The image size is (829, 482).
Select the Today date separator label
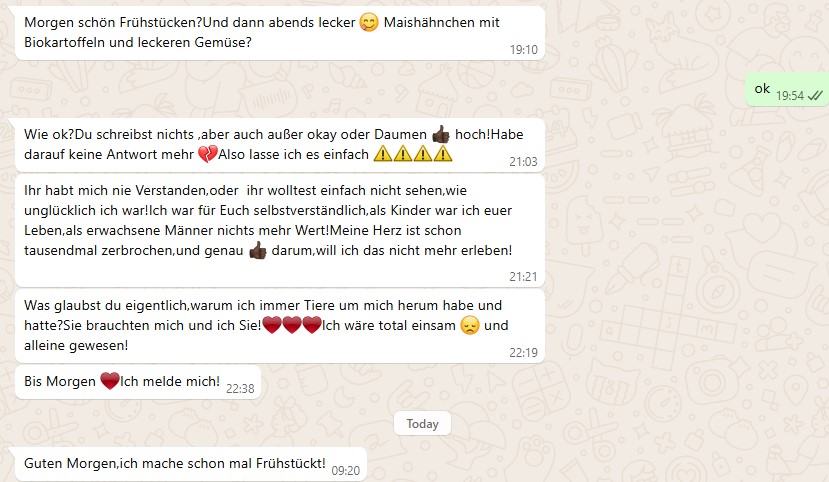pos(422,424)
